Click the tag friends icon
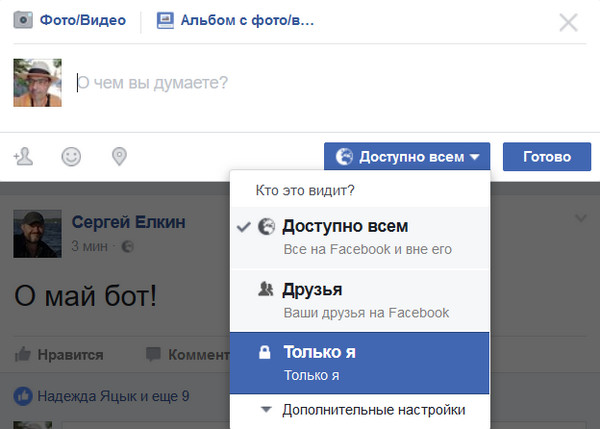 click(x=24, y=156)
